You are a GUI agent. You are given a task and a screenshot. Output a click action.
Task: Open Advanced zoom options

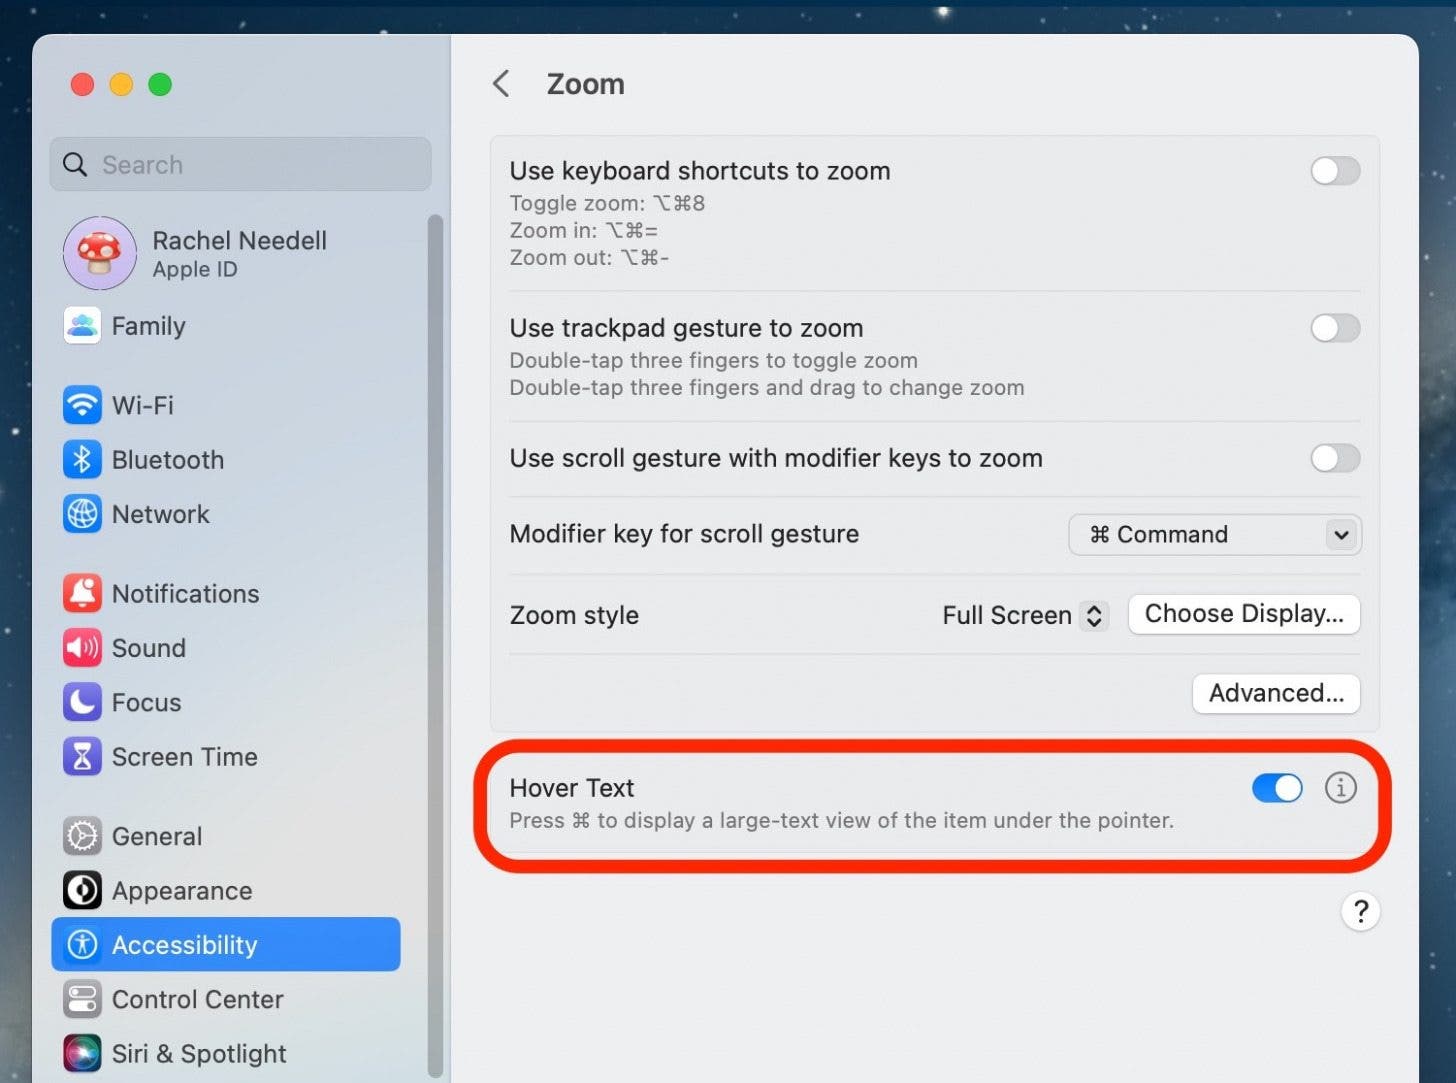(1275, 693)
